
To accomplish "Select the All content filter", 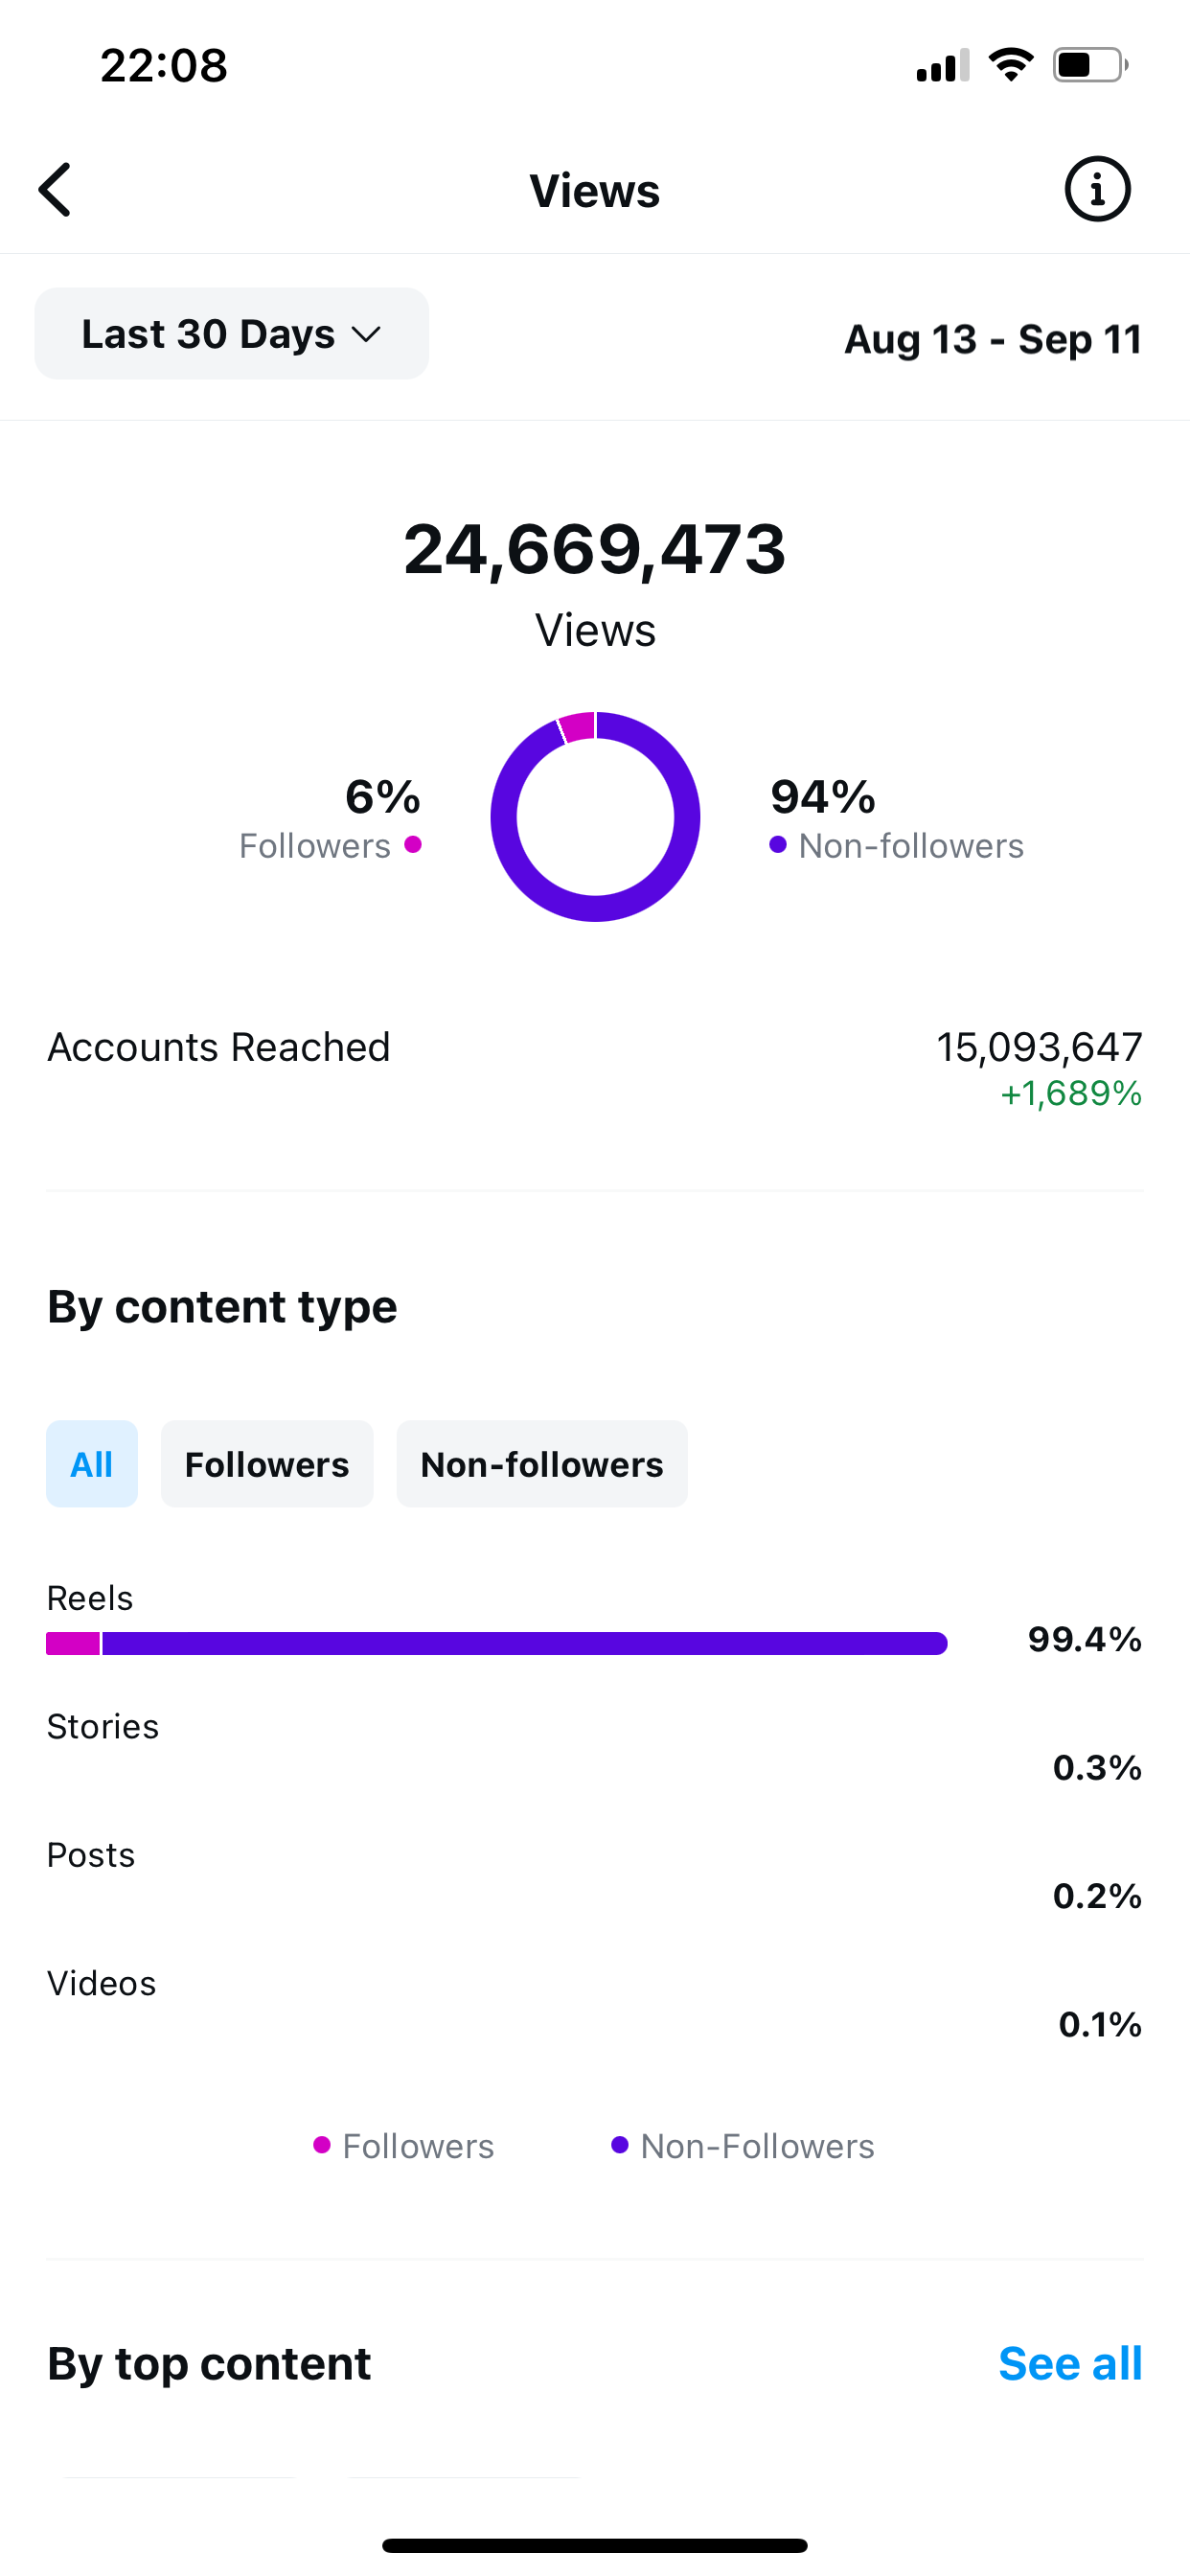I will (x=91, y=1464).
